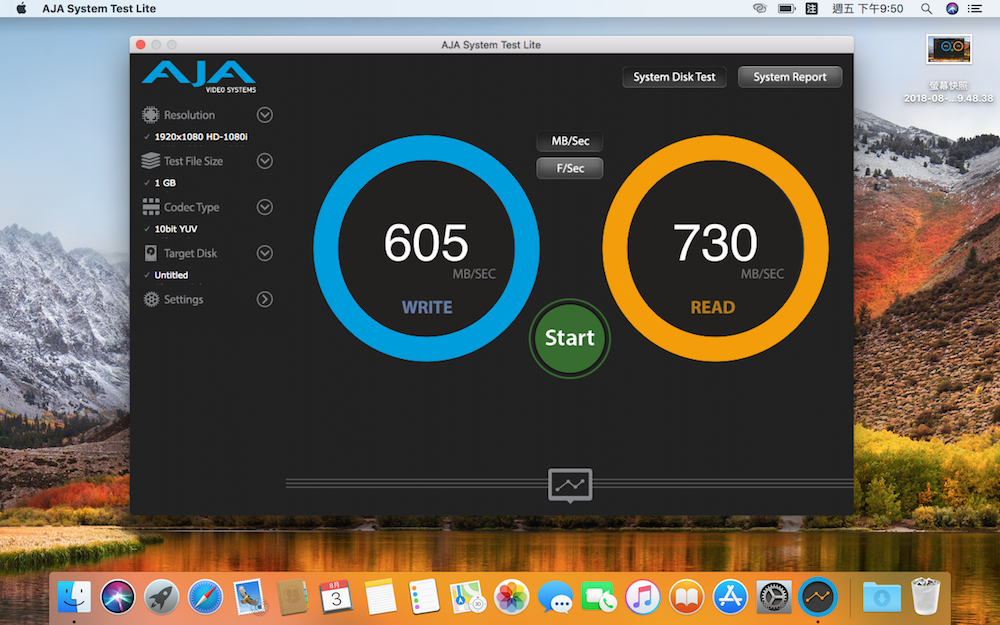Open the AJA System Test Lite menu
Viewport: 1000px width, 625px height.
tap(99, 9)
